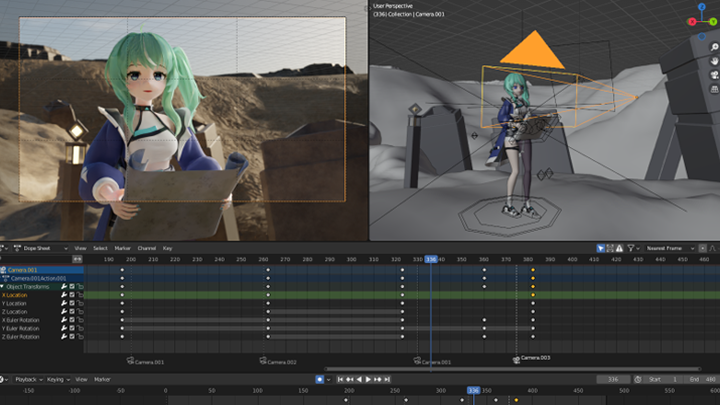Open the Key menu
Screen dimensions: 720x405
point(167,248)
